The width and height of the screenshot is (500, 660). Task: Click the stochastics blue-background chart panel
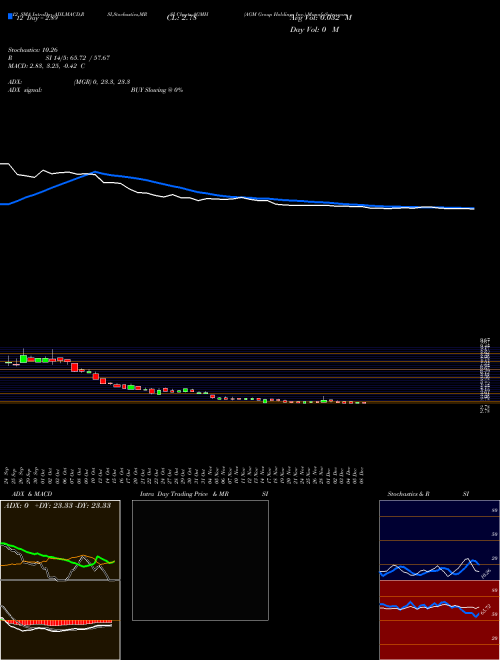(439, 540)
